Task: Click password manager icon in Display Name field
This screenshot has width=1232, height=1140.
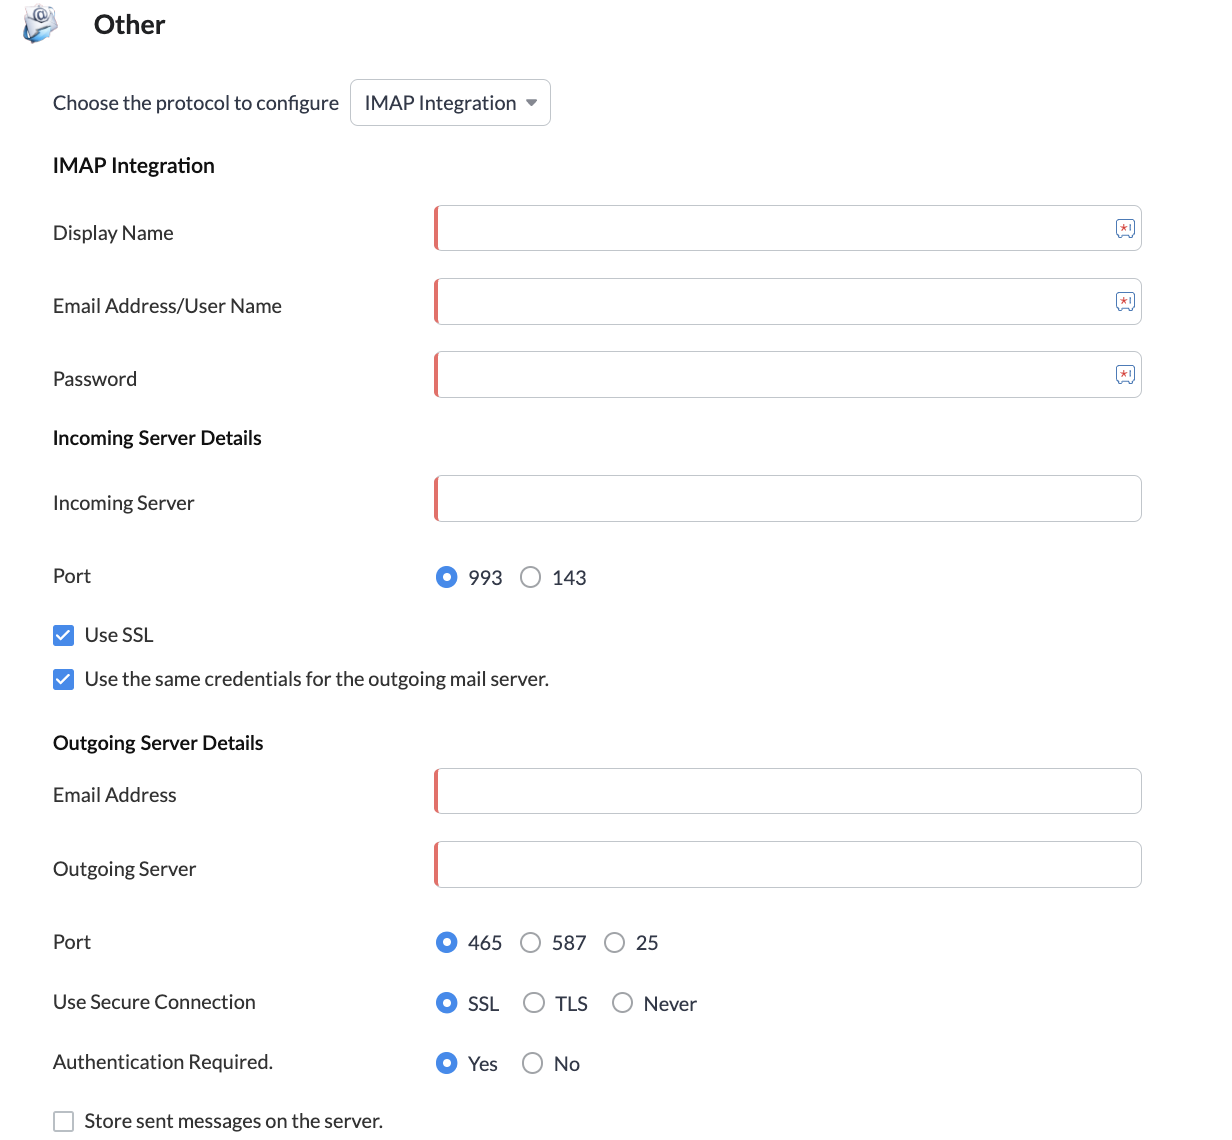Action: [x=1125, y=229]
